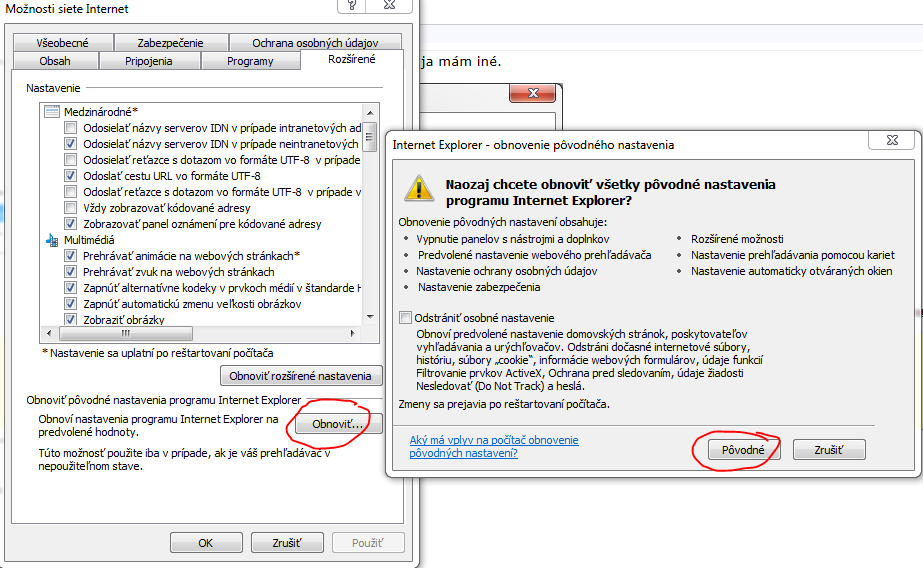The image size is (923, 568).
Task: Open the Všeobecné tab
Action: click(62, 42)
